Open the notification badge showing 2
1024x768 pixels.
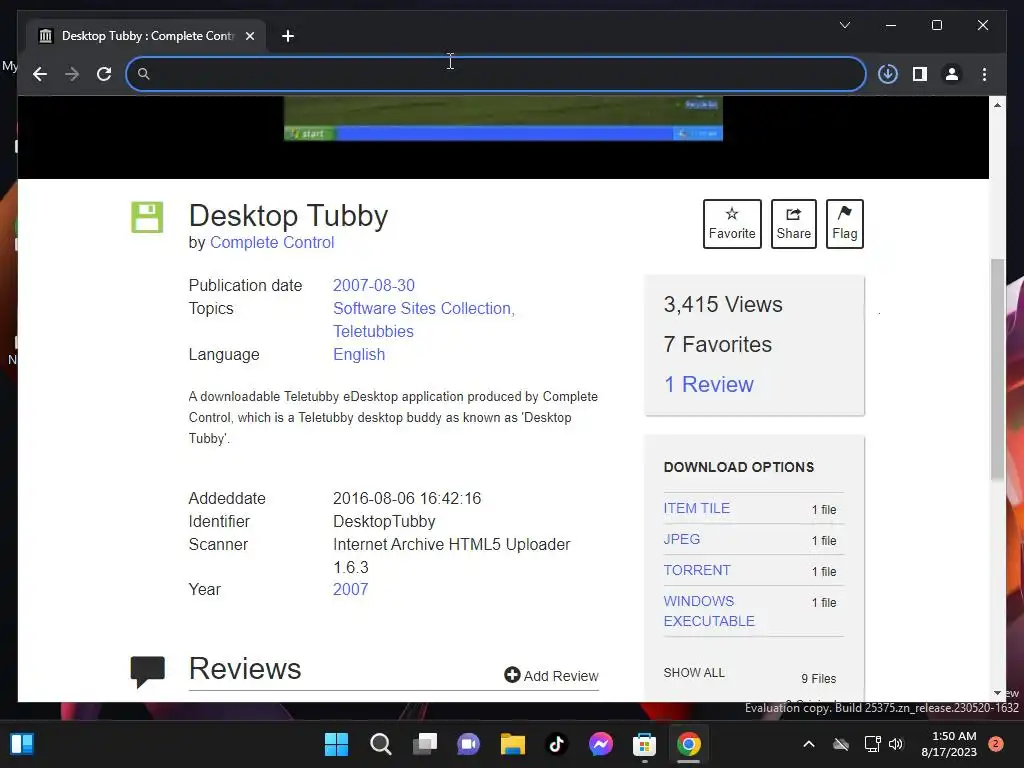pos(995,744)
